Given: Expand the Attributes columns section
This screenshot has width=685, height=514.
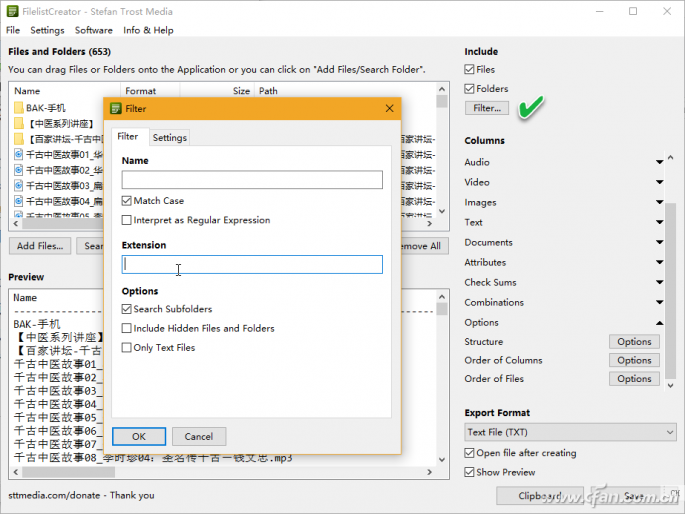Looking at the screenshot, I should 660,262.
